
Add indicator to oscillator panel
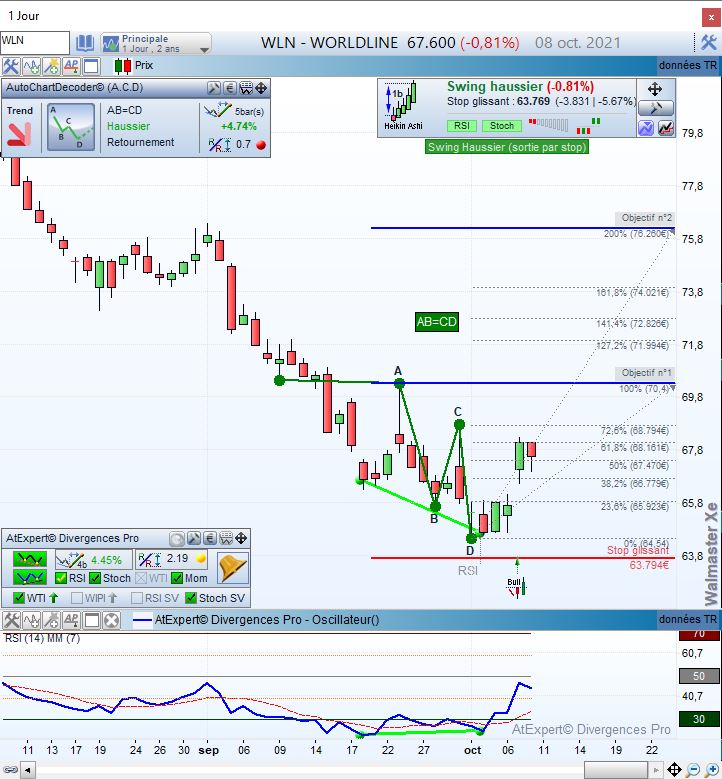pos(31,620)
